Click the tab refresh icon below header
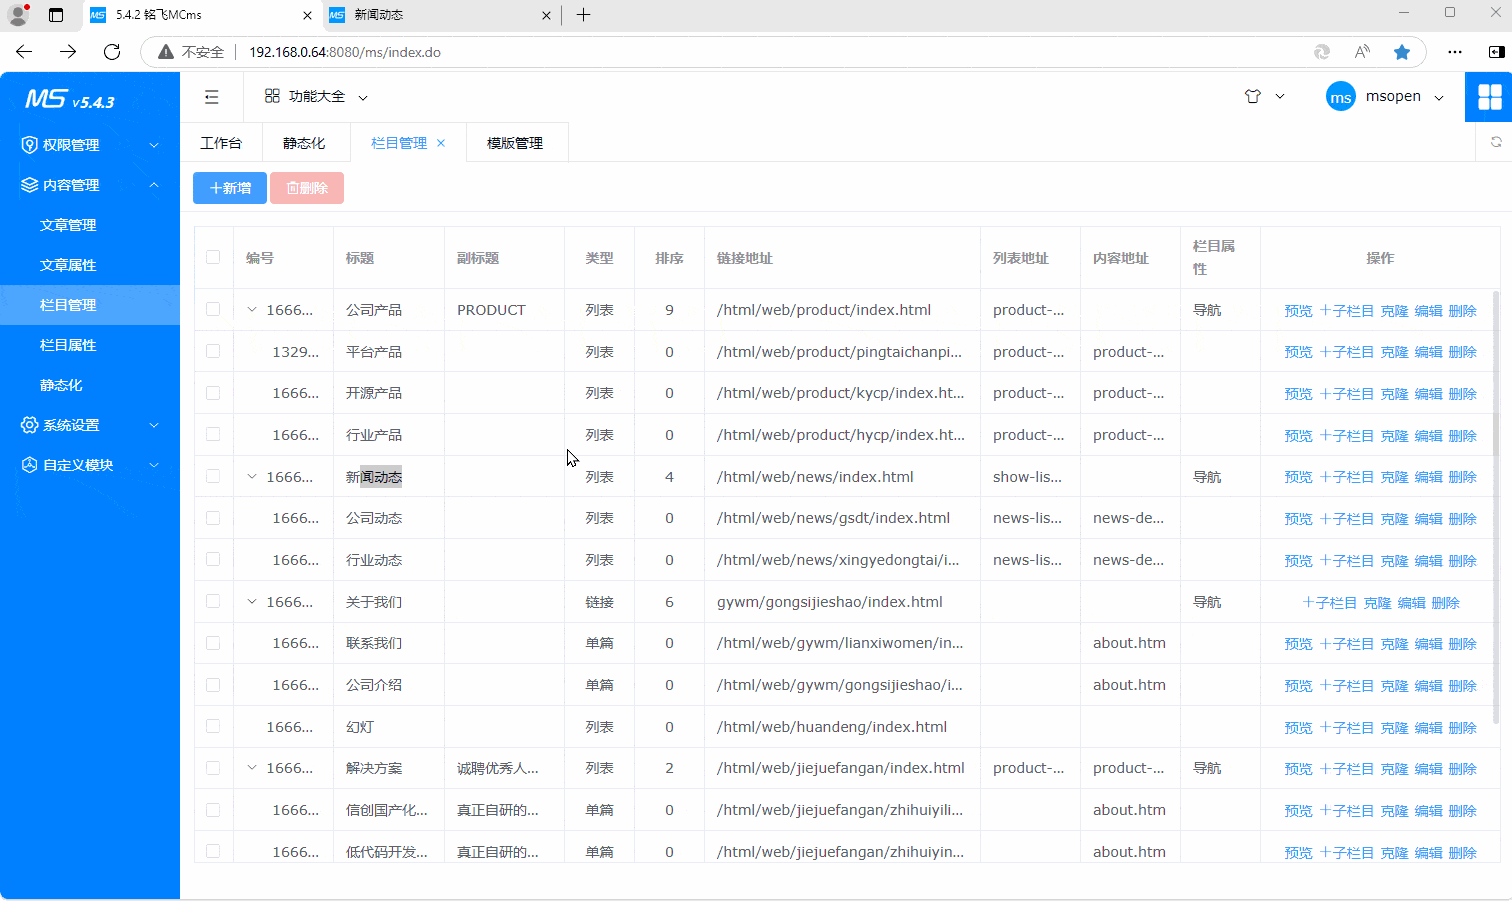 (1496, 142)
